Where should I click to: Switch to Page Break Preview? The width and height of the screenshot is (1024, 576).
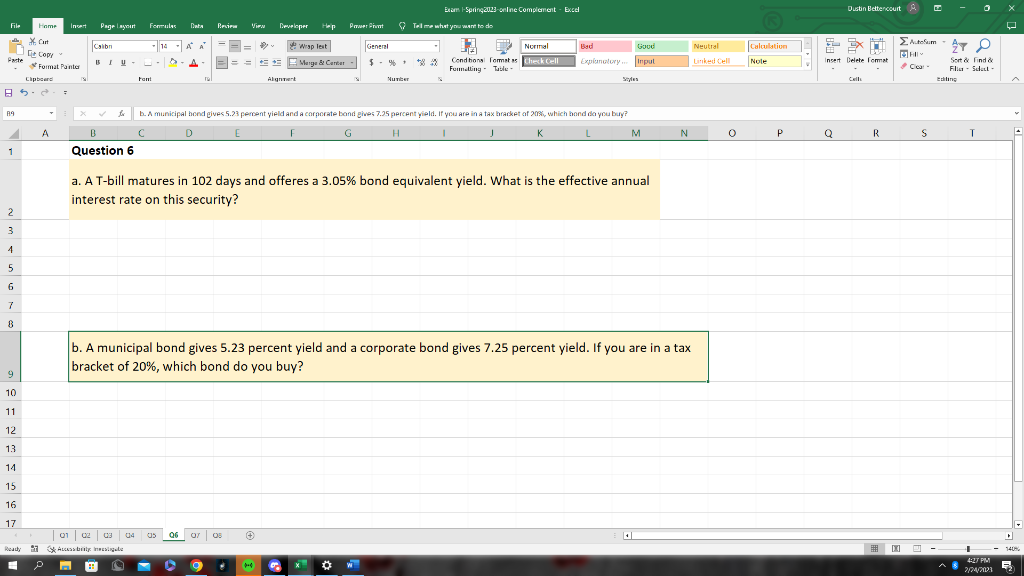pos(917,549)
